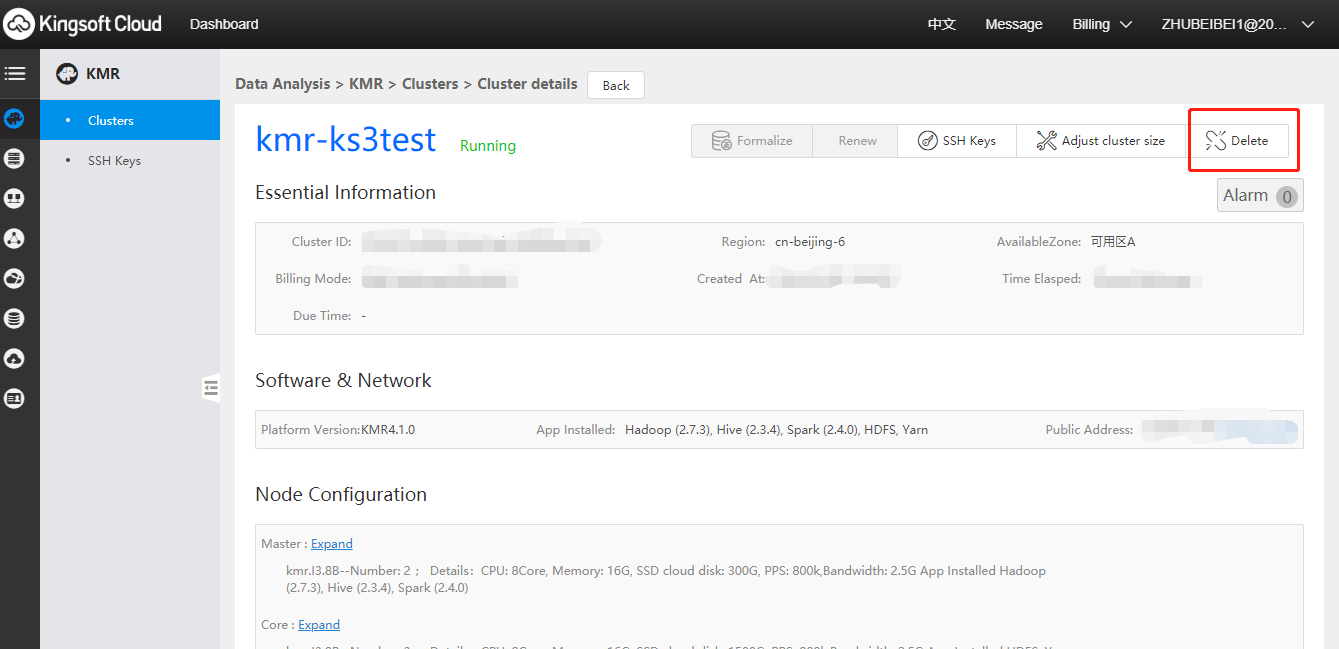Image resolution: width=1339 pixels, height=649 pixels.
Task: Open the triangle-nodes network icon in sidebar
Action: 14,239
